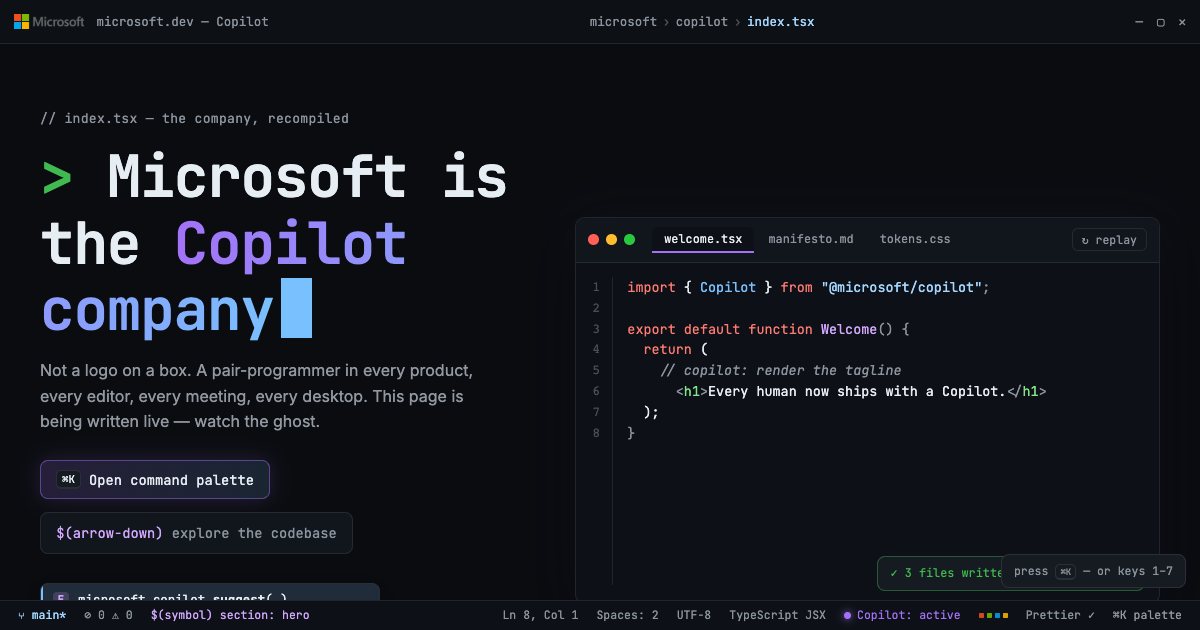Viewport: 1200px width, 630px height.
Task: Click the export default function Welcome line
Action: point(769,329)
